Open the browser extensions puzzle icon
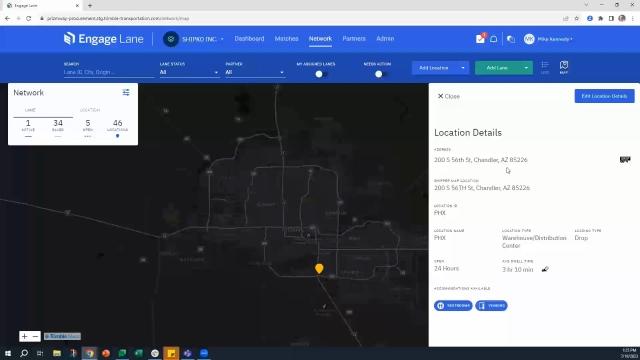Screen dimensions: 640x360 click(600, 18)
